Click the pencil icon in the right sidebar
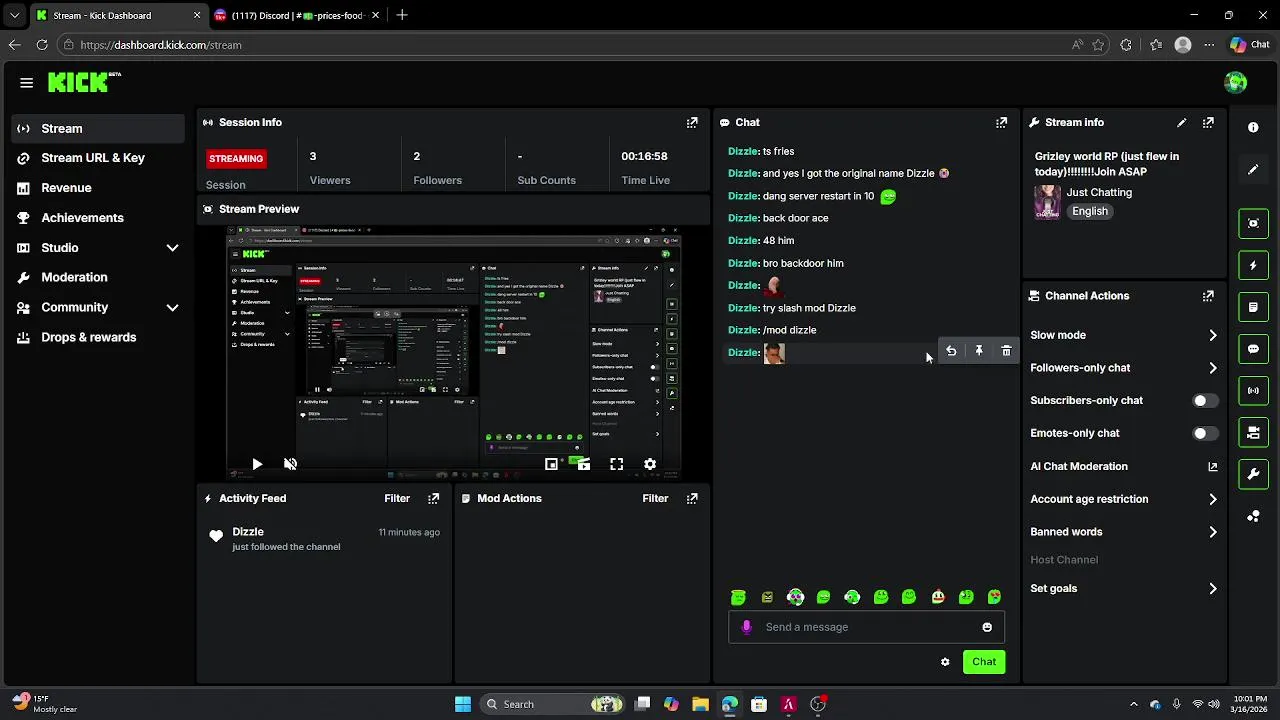This screenshot has height=720, width=1280. point(1253,170)
